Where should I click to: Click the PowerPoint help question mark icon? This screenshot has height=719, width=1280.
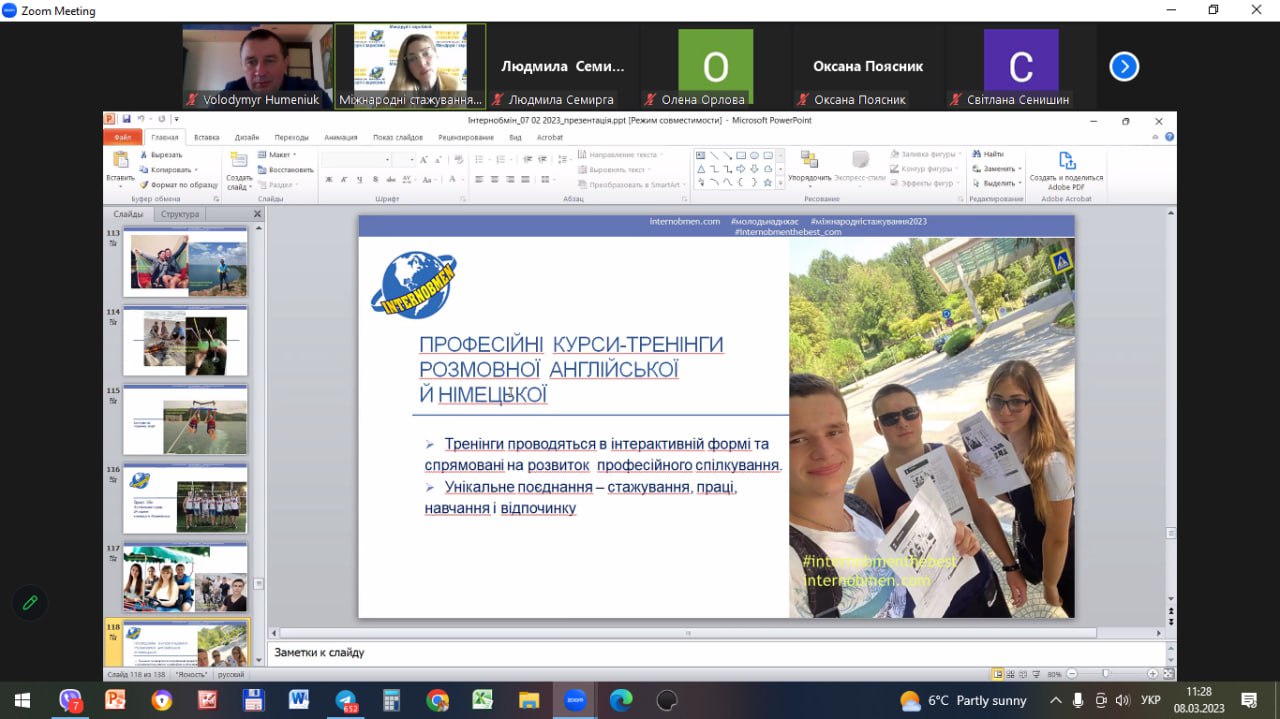click(x=1169, y=137)
